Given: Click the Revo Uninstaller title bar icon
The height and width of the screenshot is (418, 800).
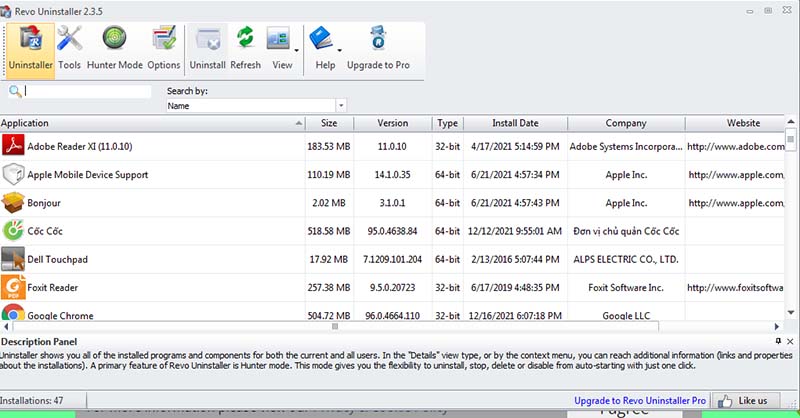Looking at the screenshot, I should pos(6,11).
